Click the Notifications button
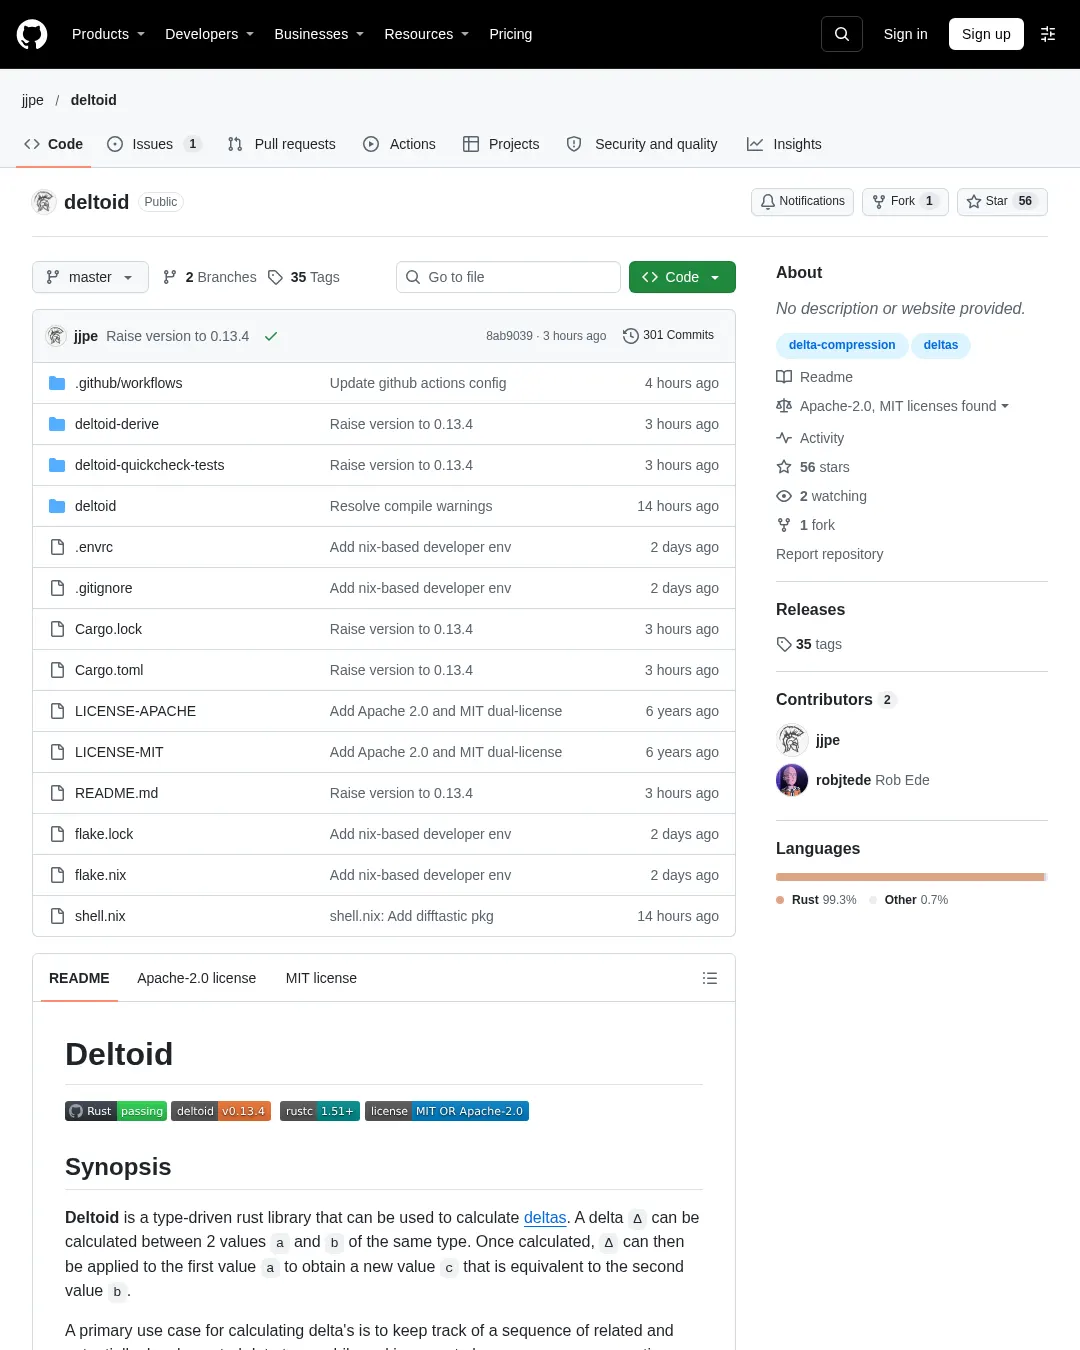The image size is (1080, 1350). [x=802, y=201]
